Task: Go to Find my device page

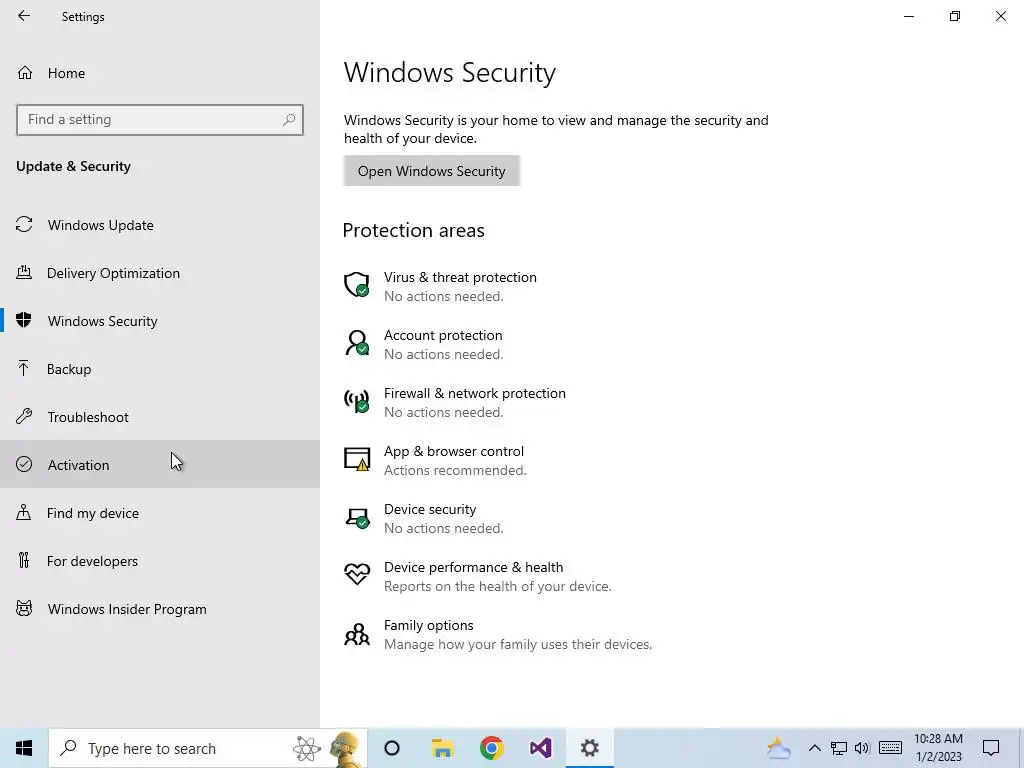Action: click(x=160, y=512)
